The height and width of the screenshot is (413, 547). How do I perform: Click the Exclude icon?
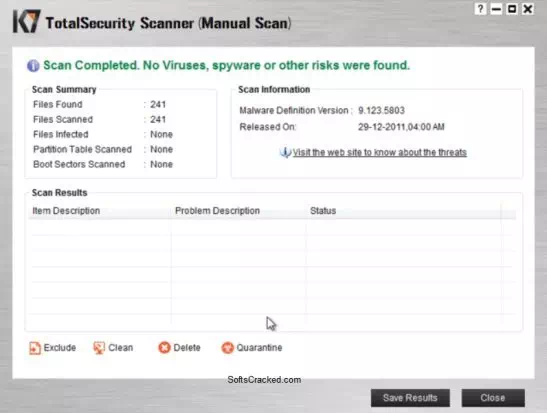(x=35, y=348)
